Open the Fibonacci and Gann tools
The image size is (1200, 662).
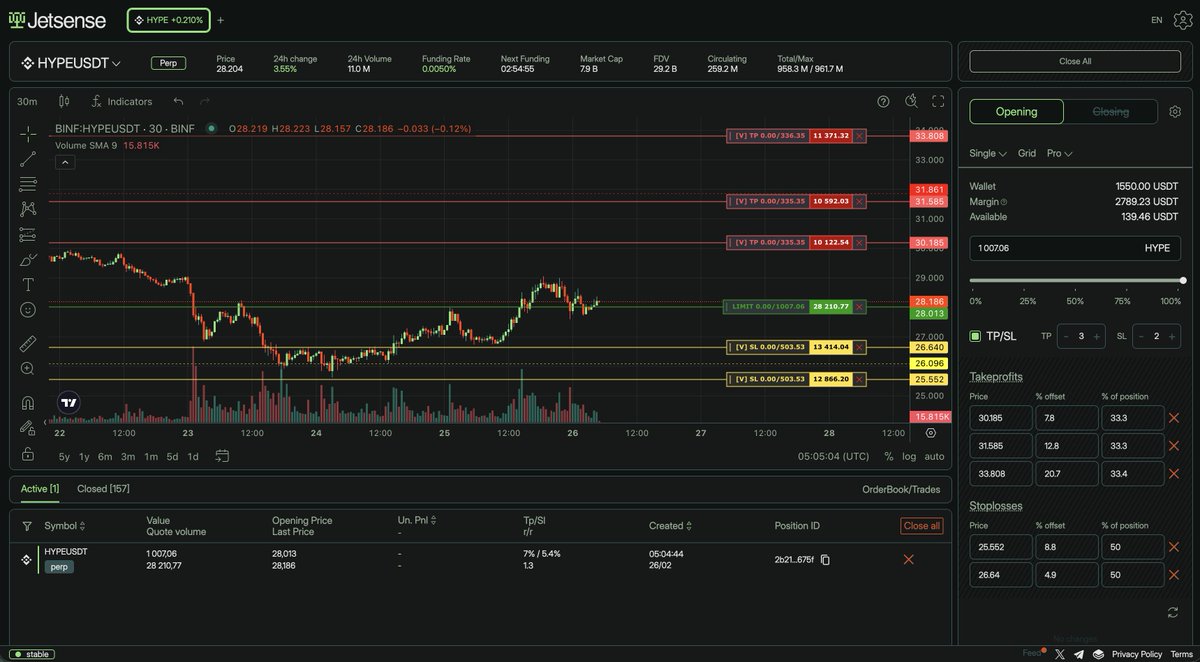(28, 184)
